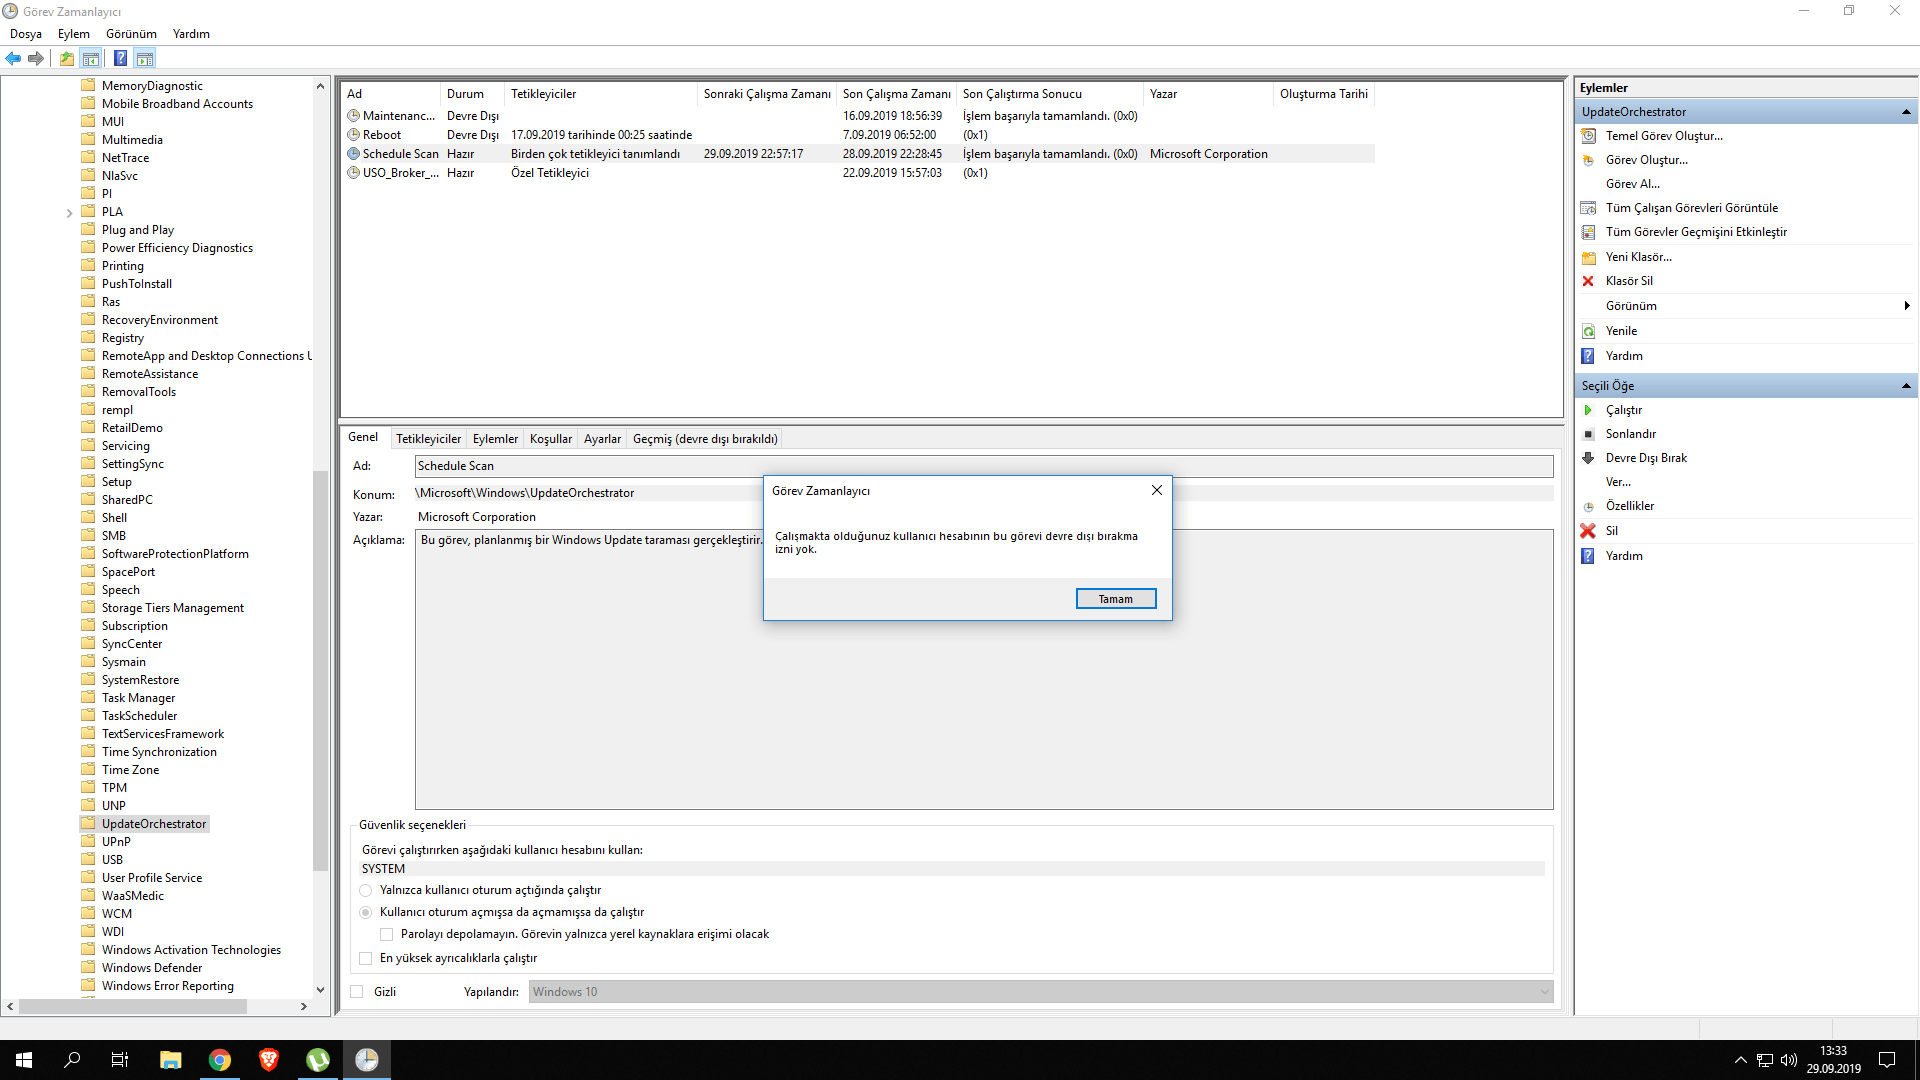Image resolution: width=1920 pixels, height=1080 pixels.
Task: Select Yalnızca kullanıcı oturum açtığında çalıştır radio
Action: click(366, 890)
